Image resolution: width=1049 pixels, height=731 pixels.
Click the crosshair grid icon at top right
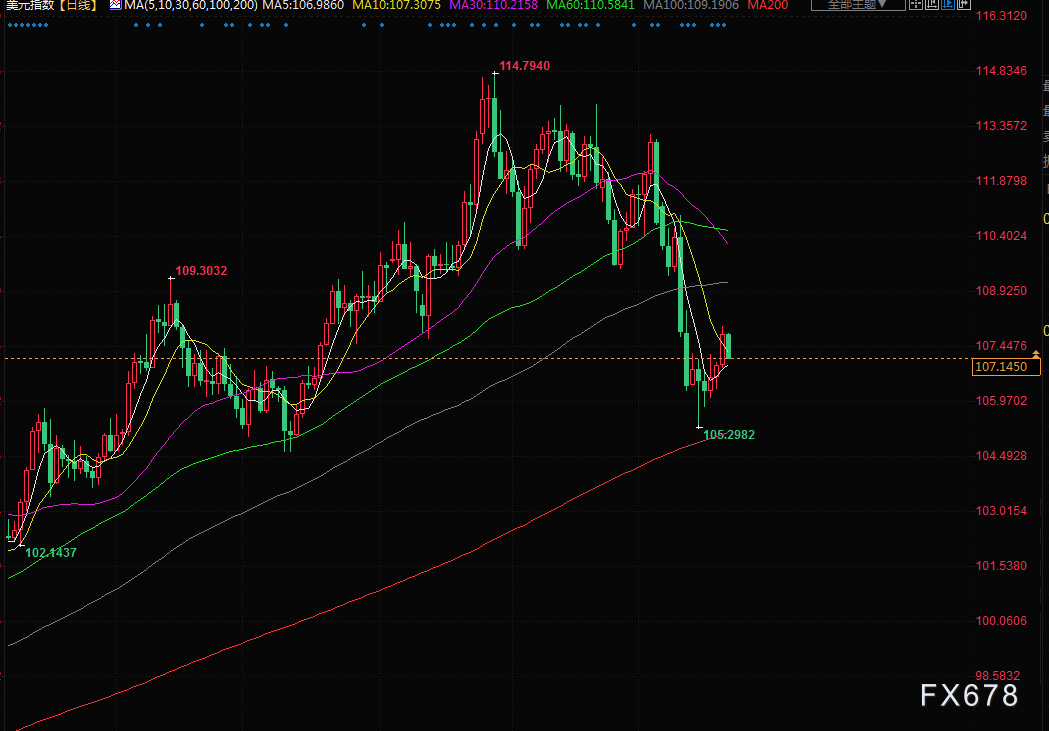tap(915, 5)
